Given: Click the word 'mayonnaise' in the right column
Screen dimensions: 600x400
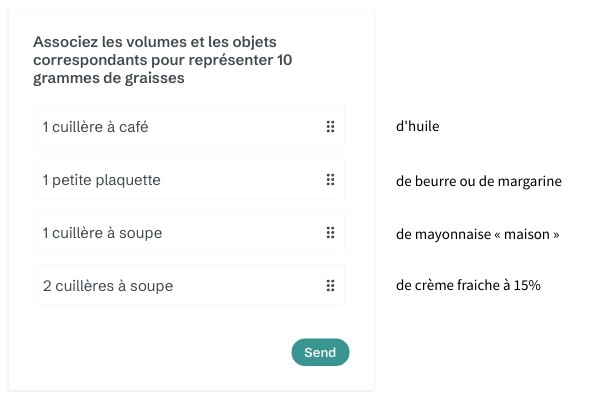Looking at the screenshot, I should pos(450,234).
